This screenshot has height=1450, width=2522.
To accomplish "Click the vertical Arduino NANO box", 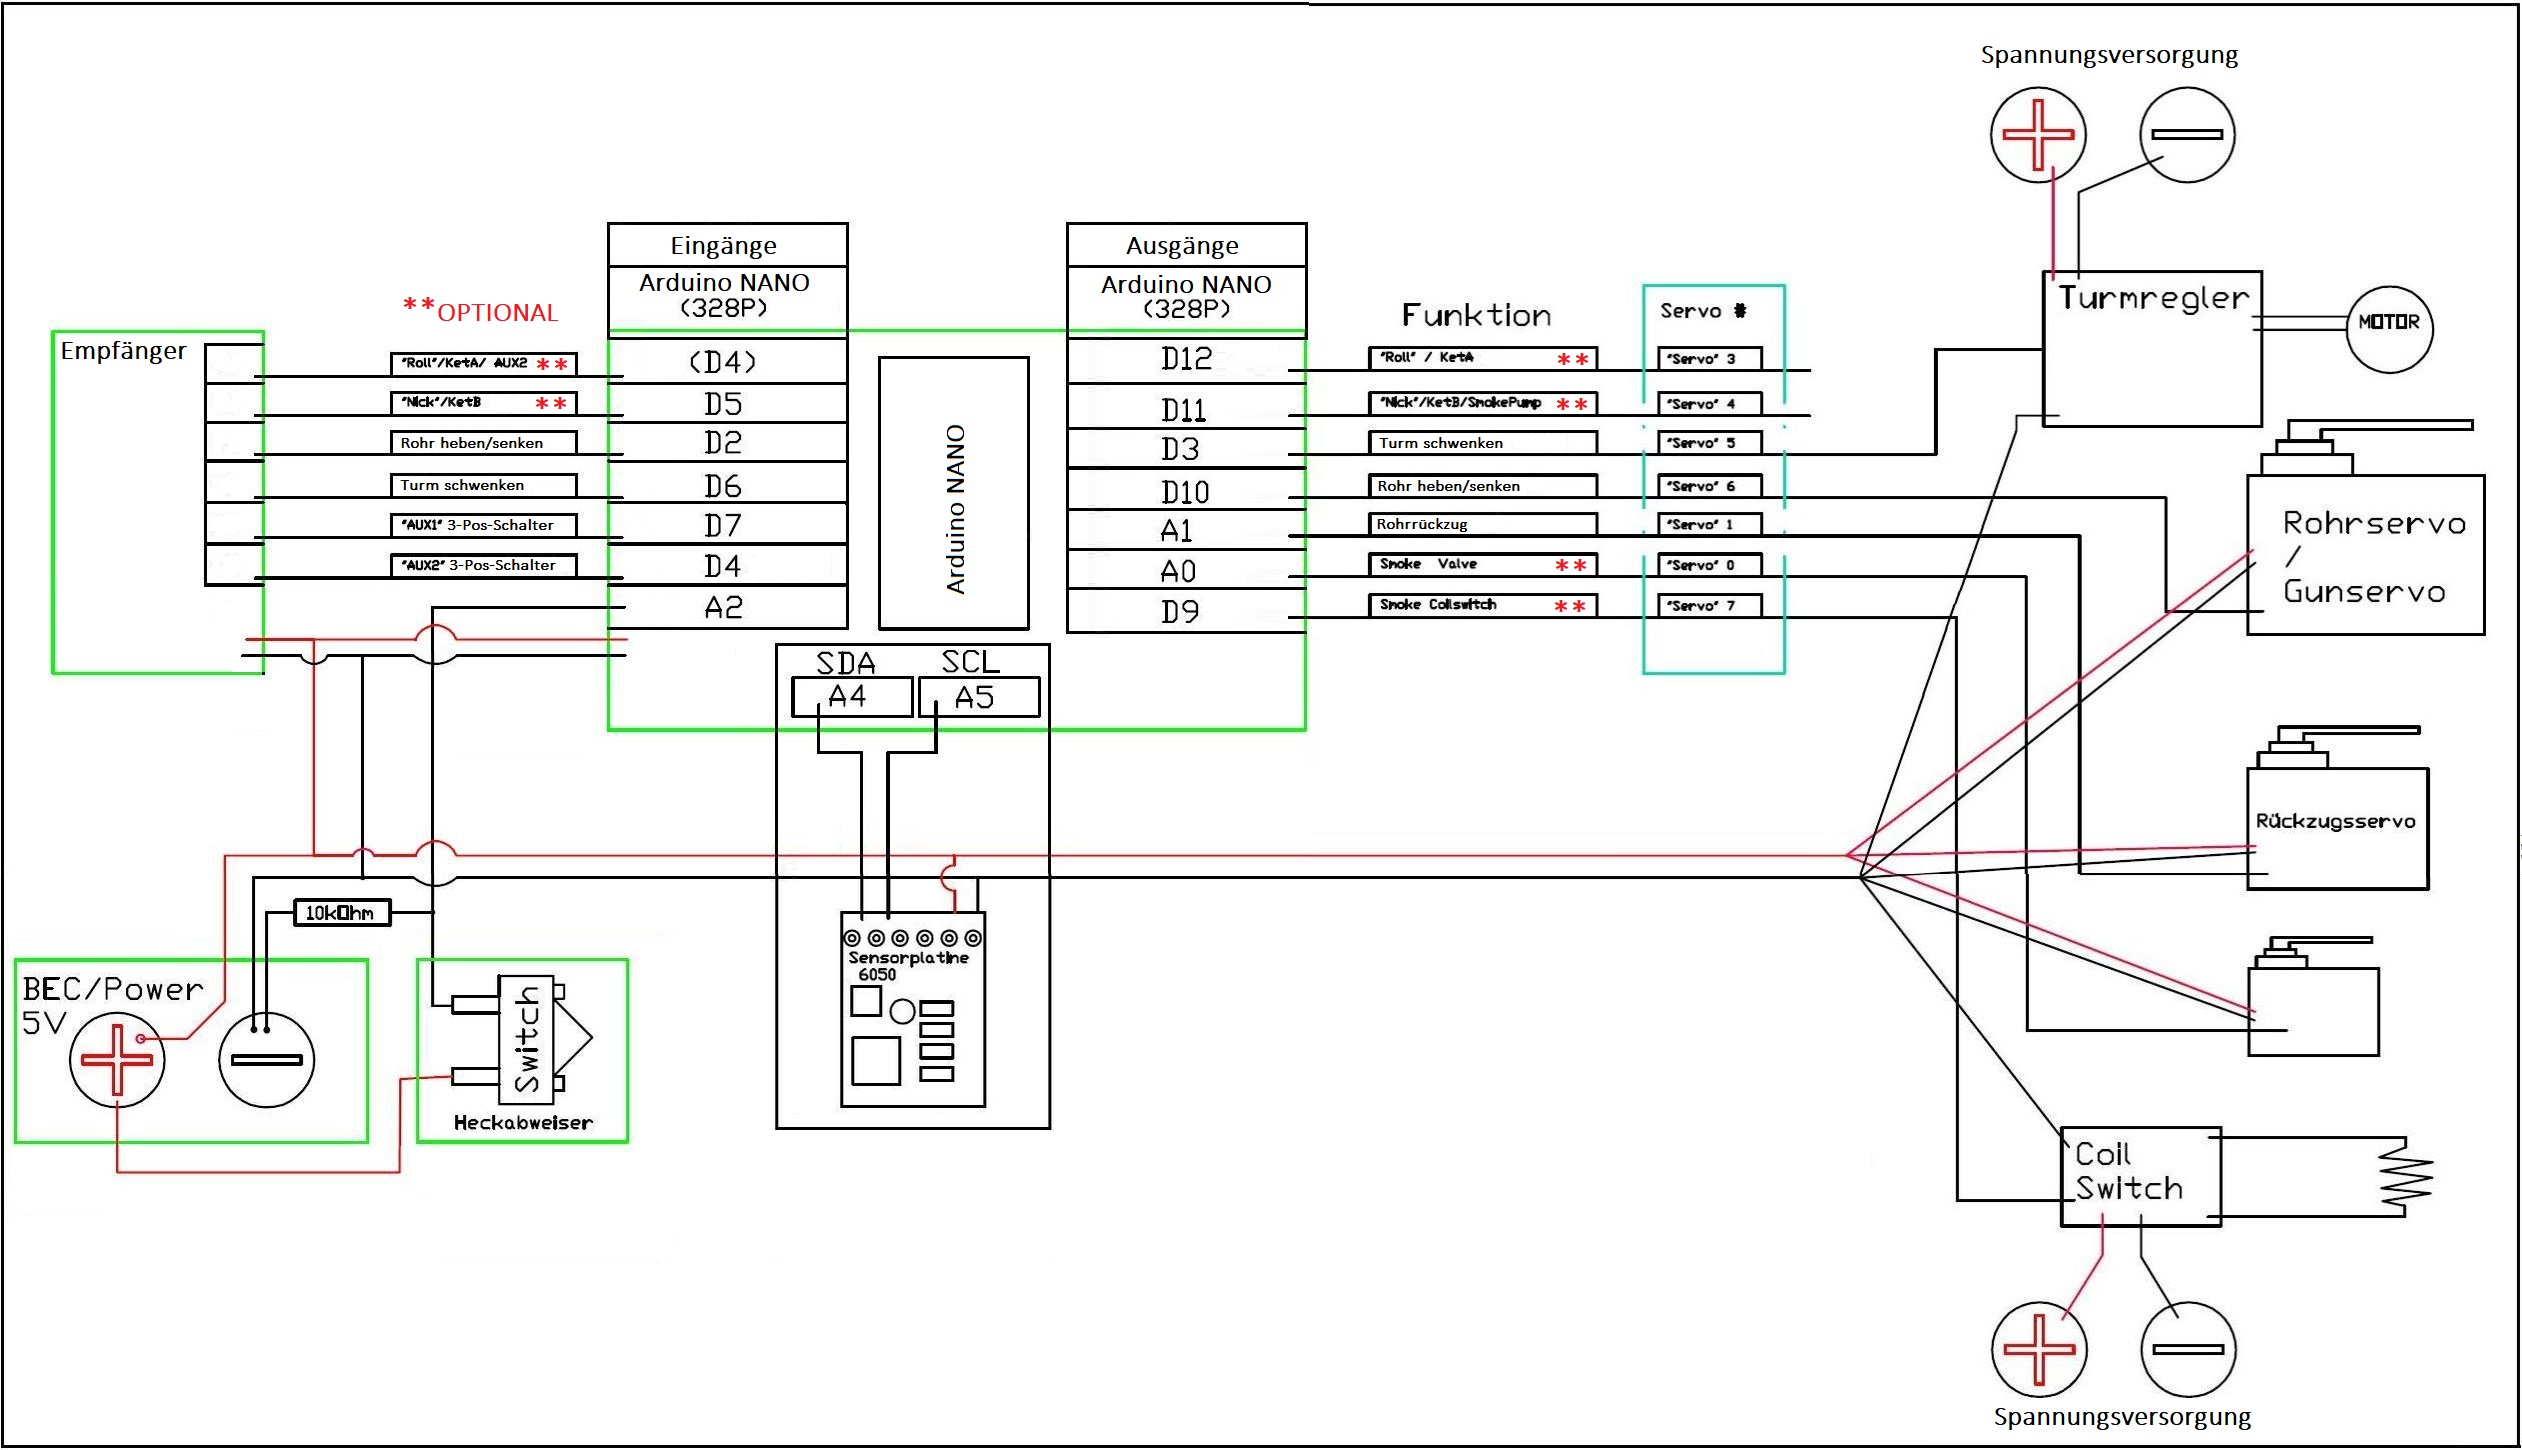I will click(x=953, y=493).
